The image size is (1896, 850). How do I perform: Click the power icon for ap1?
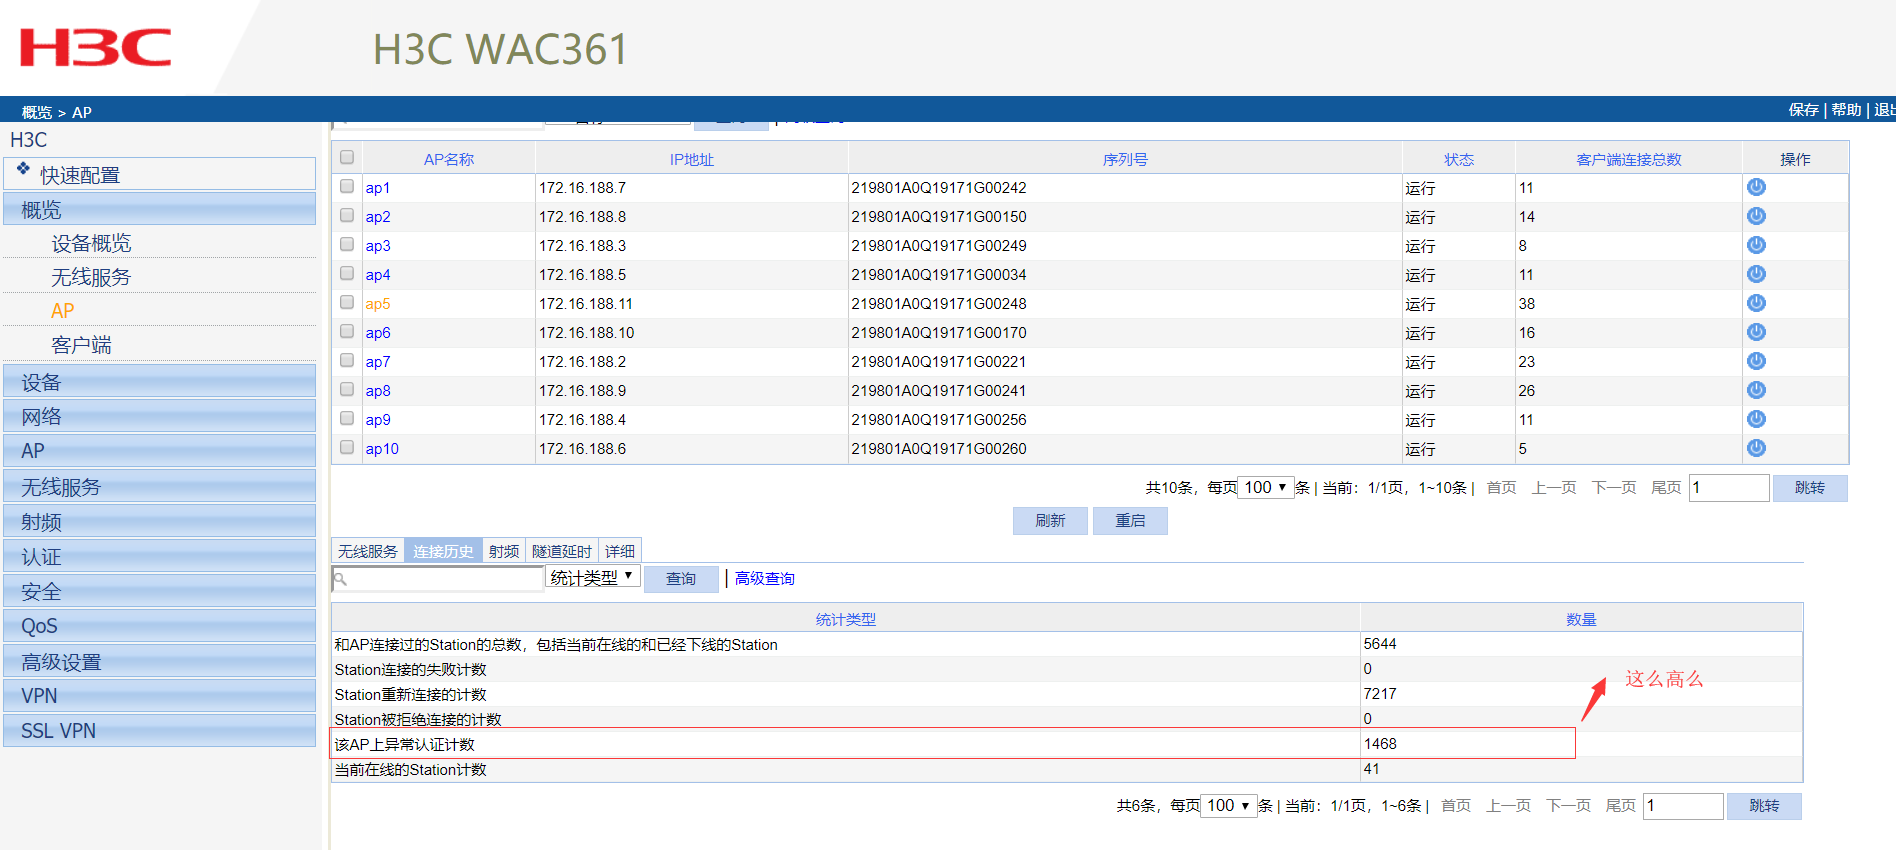pyautogui.click(x=1756, y=187)
